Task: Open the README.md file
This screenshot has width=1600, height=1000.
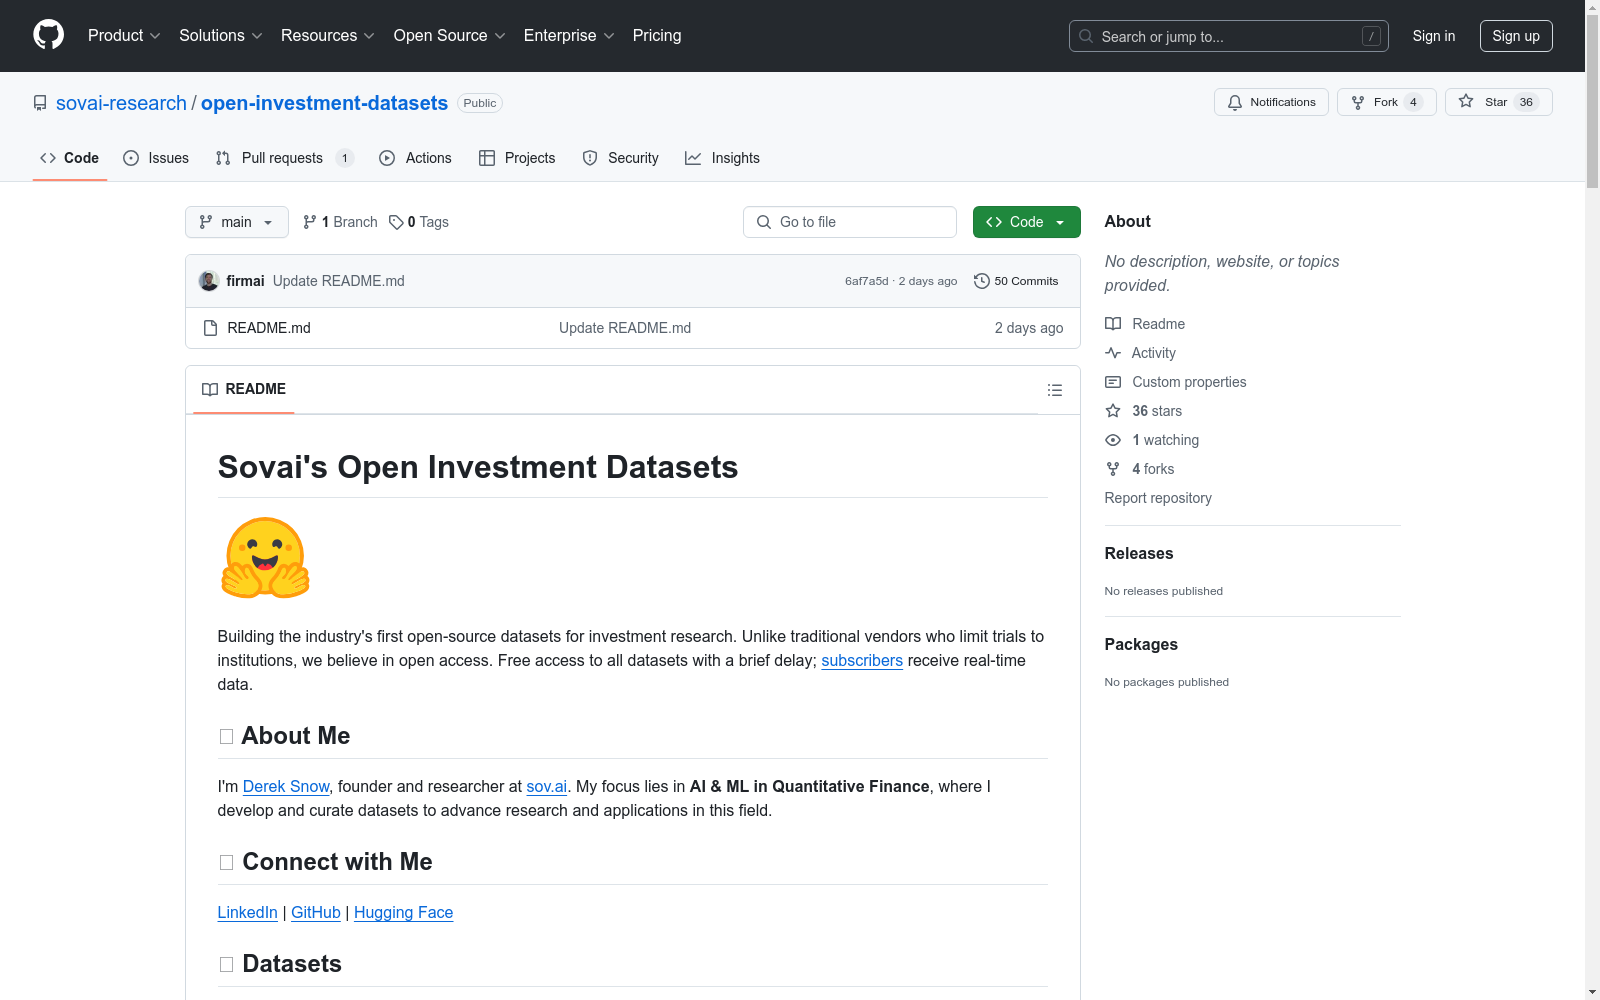Action: tap(269, 328)
